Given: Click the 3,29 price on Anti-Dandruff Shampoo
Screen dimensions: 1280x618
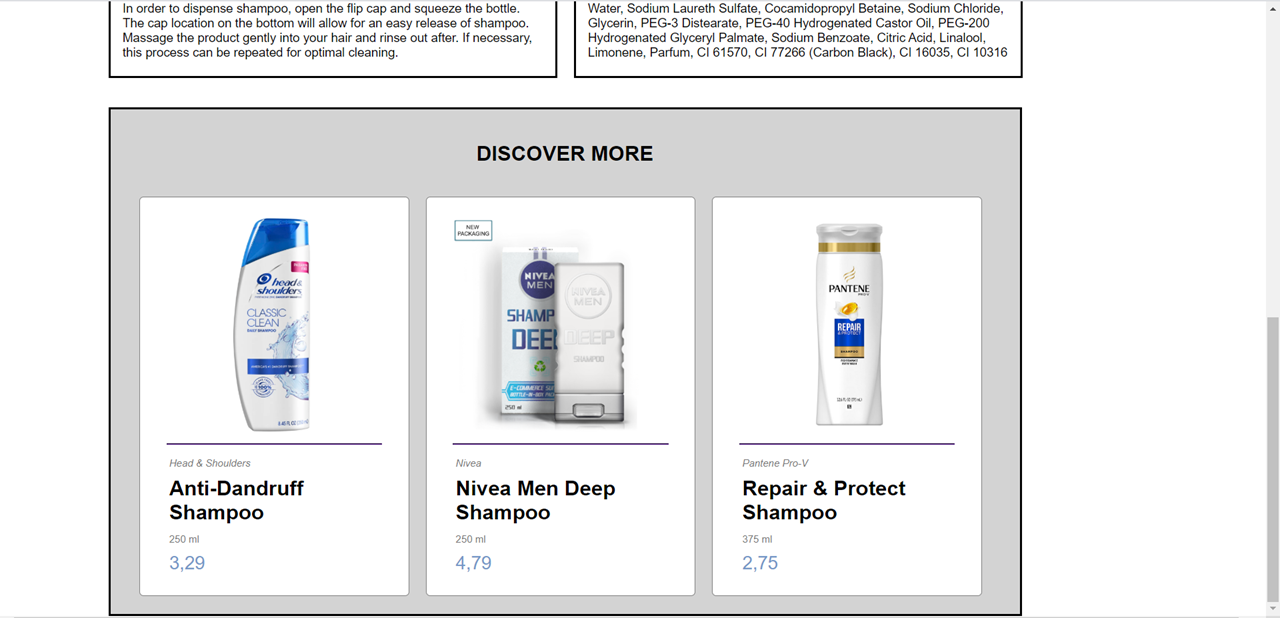Looking at the screenshot, I should (x=187, y=563).
